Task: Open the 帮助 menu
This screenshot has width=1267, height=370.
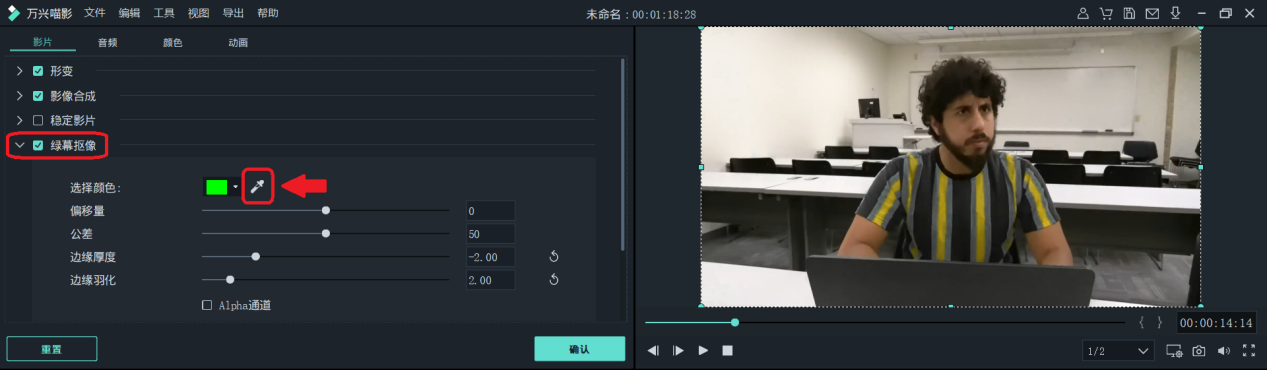Action: 267,13
